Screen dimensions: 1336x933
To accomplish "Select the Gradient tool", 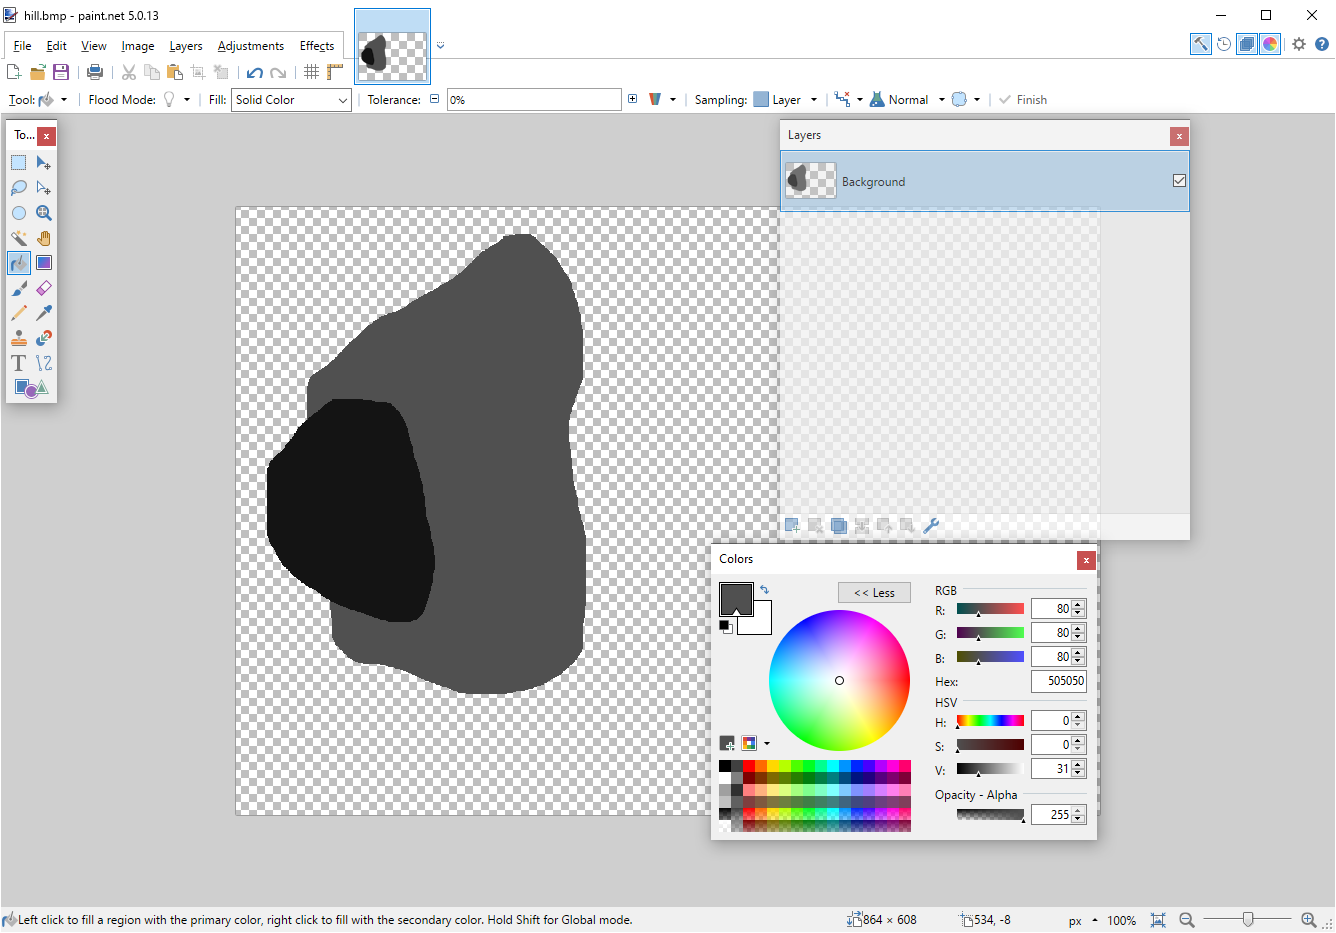I will (44, 263).
